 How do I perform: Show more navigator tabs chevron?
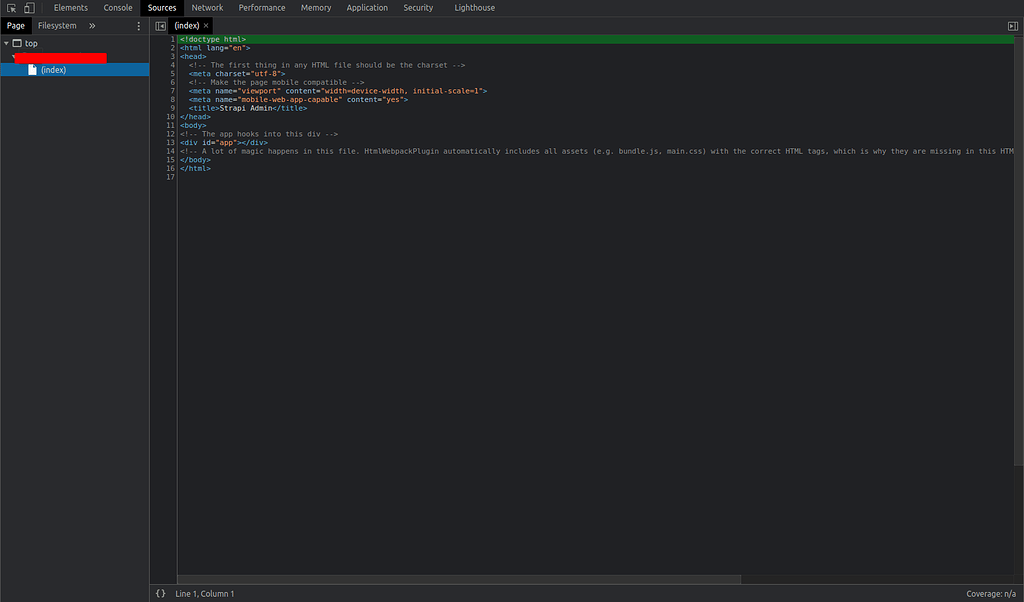[92, 25]
